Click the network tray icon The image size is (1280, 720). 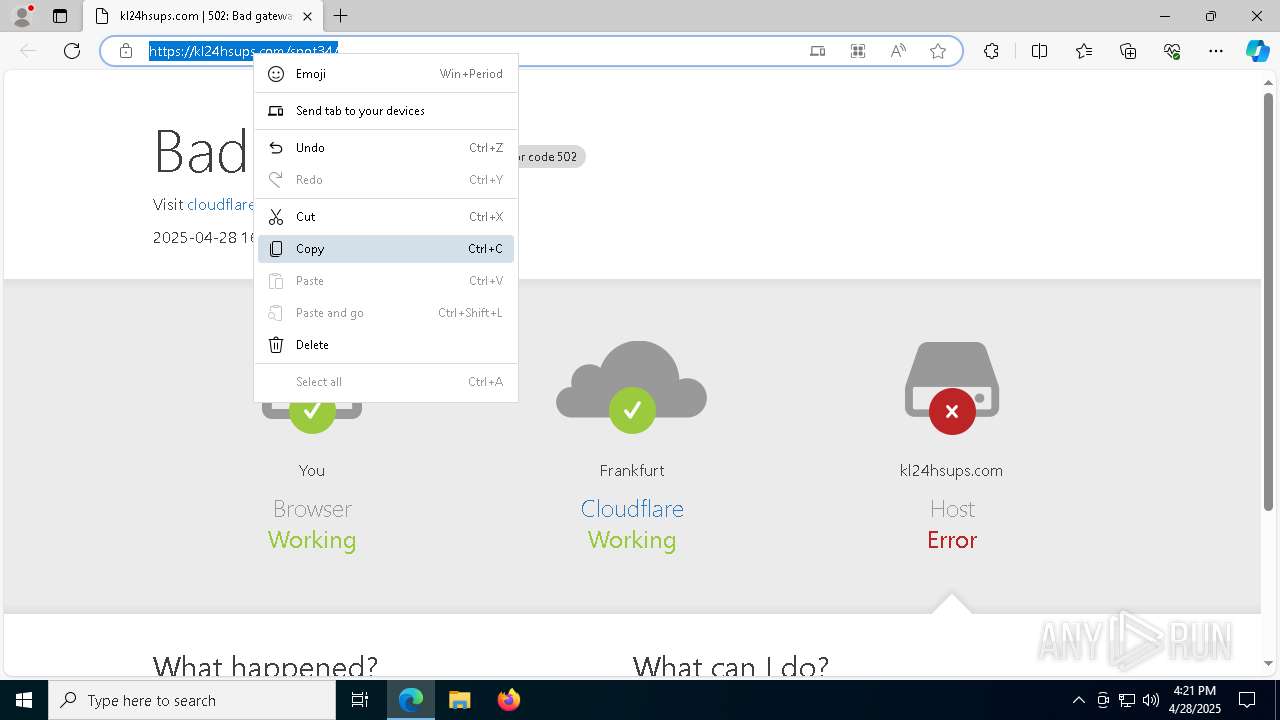coord(1127,700)
